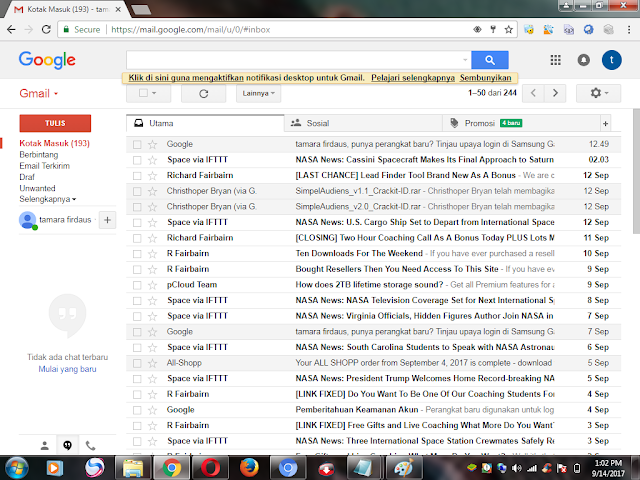Add a new inbox tab category
Image resolution: width=640 pixels, height=480 pixels.
pyautogui.click(x=605, y=123)
